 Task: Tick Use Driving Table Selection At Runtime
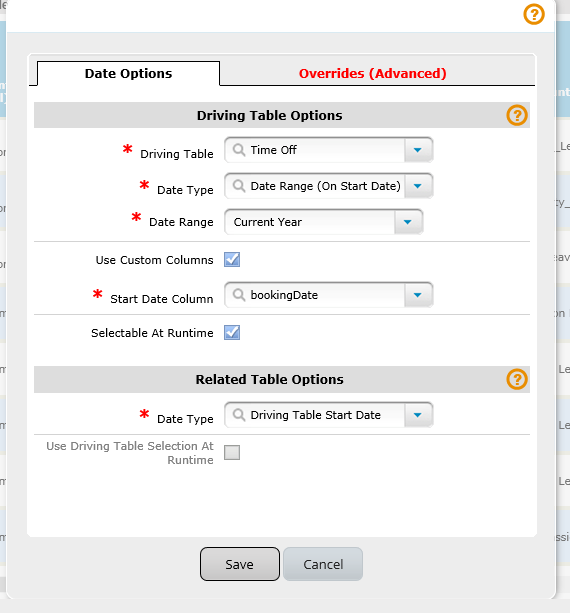point(232,453)
